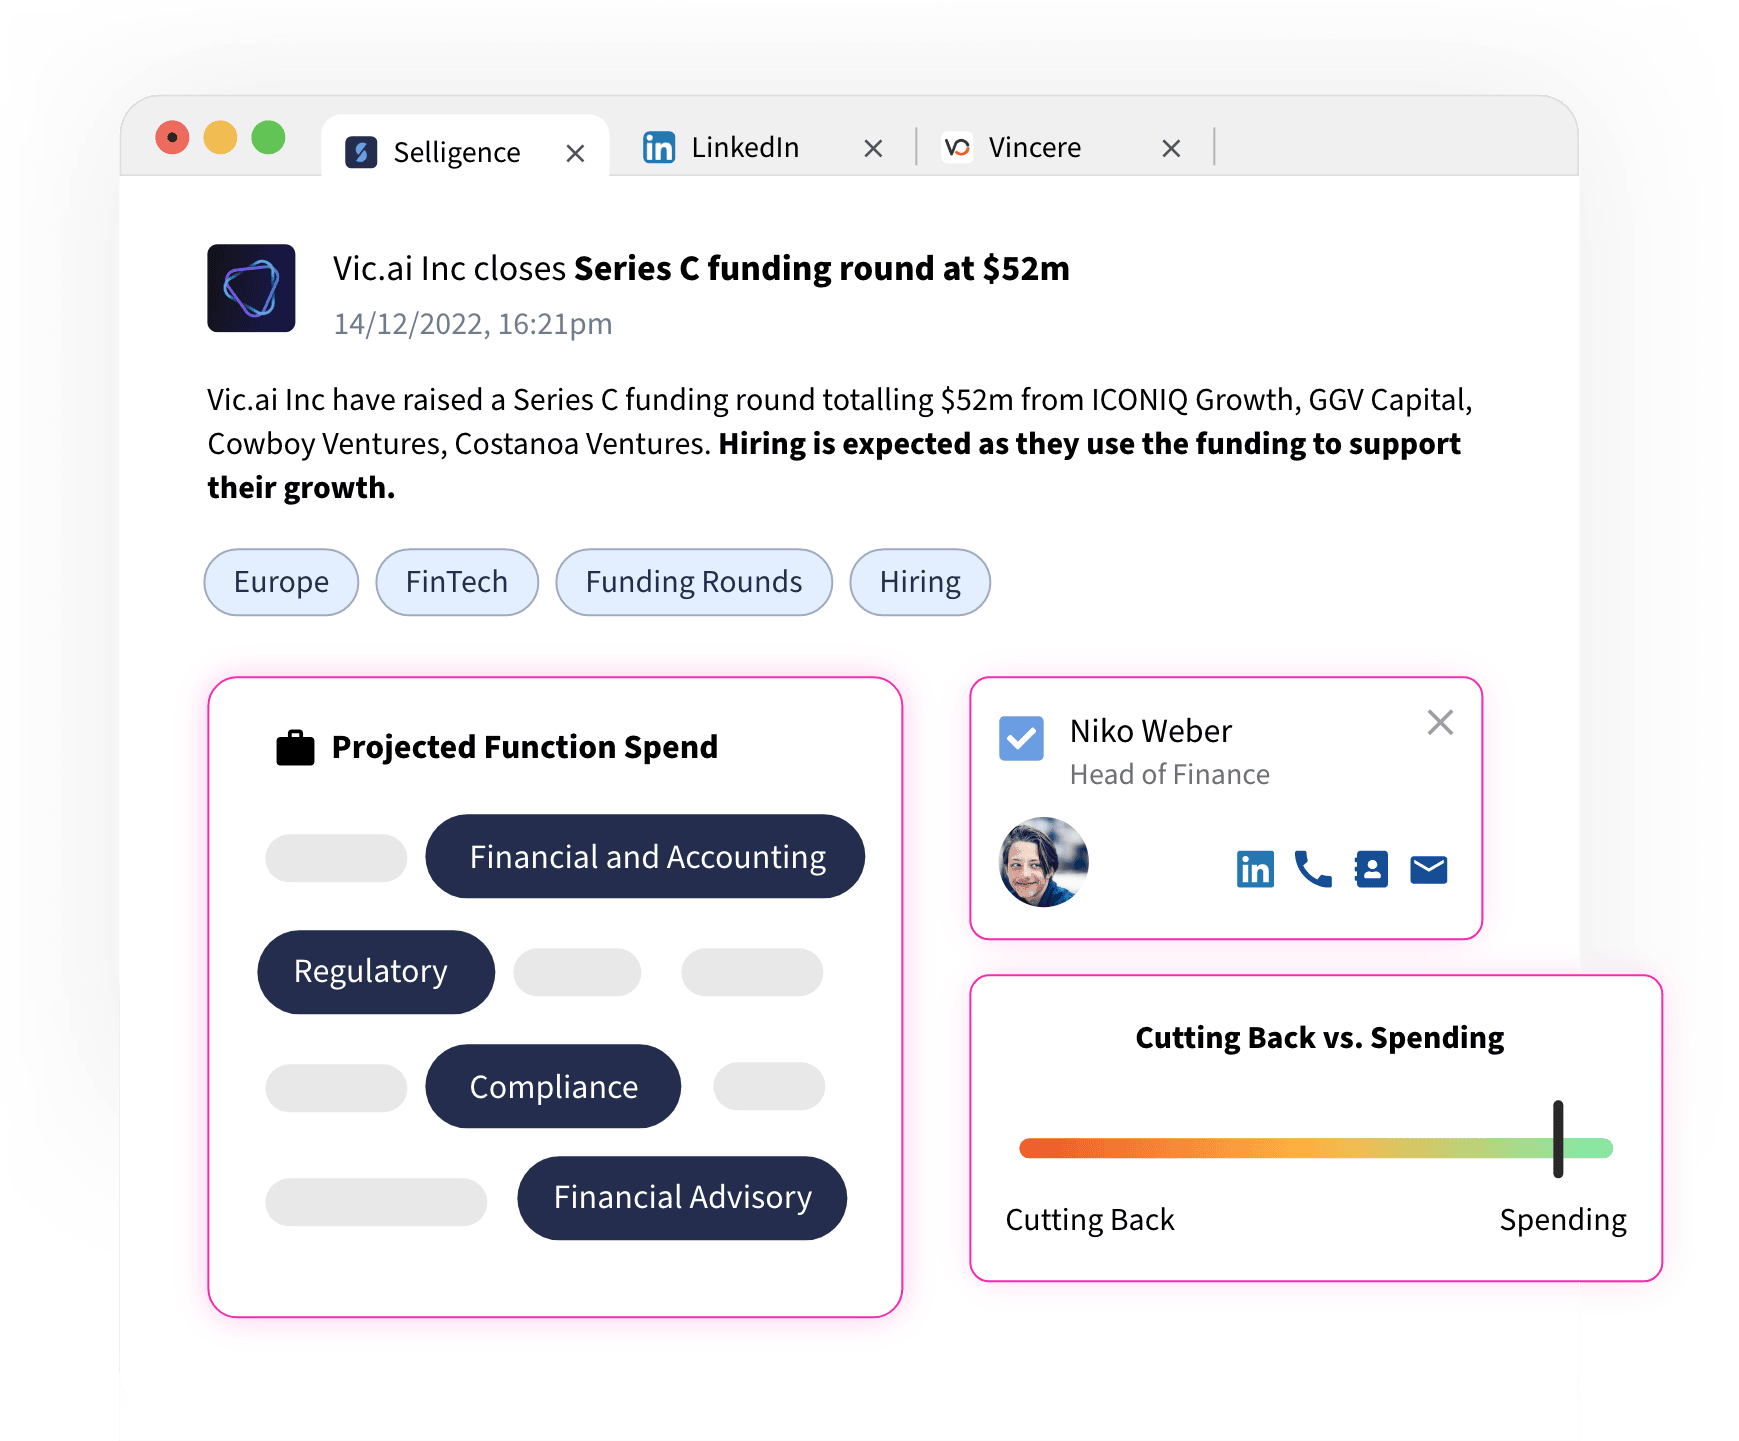Click the briefcase icon beside Projected Function Spend

click(295, 748)
